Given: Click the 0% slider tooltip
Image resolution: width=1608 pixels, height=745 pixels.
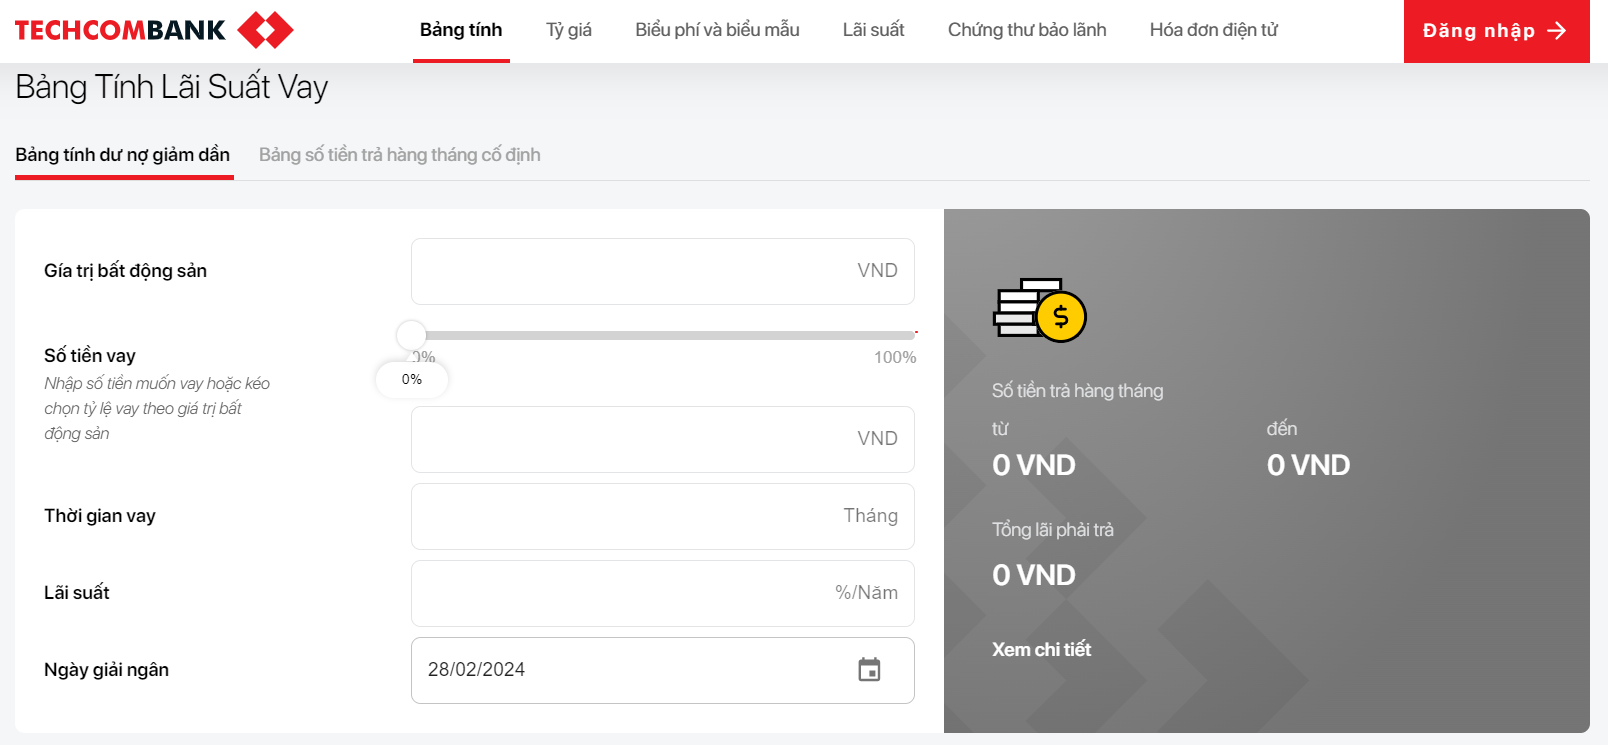Looking at the screenshot, I should 412,379.
